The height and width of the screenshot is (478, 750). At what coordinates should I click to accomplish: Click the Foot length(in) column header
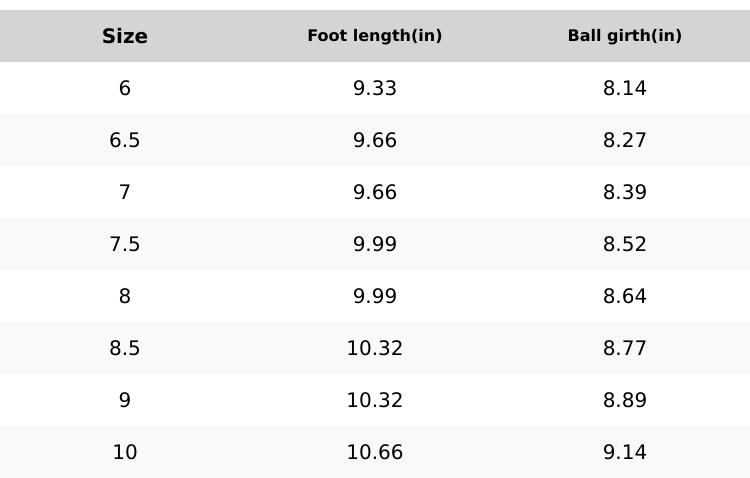pos(375,36)
